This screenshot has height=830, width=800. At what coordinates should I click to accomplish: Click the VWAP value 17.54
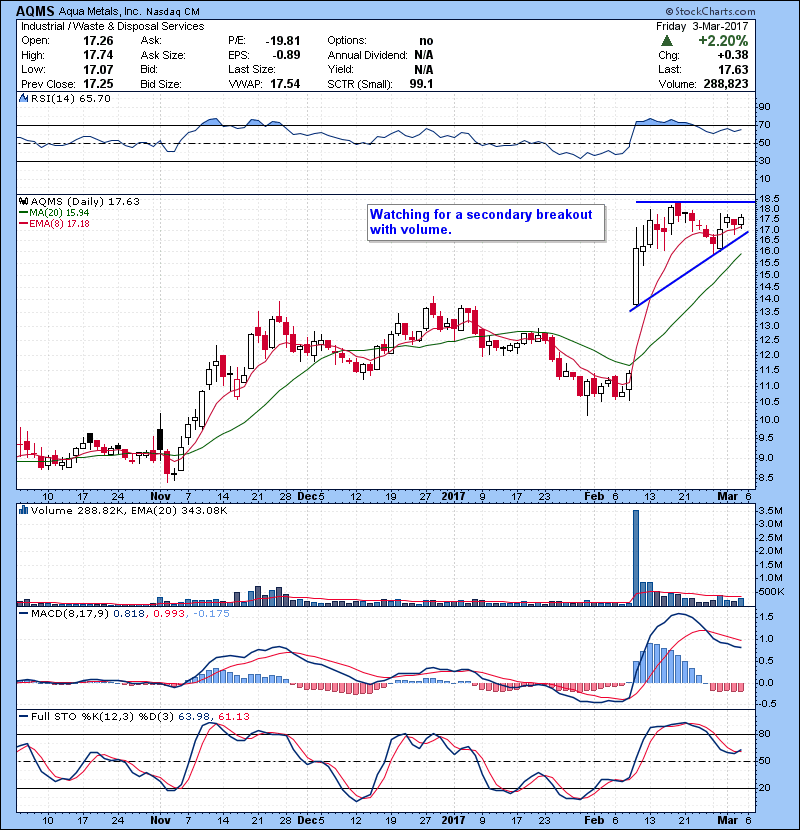coord(285,84)
